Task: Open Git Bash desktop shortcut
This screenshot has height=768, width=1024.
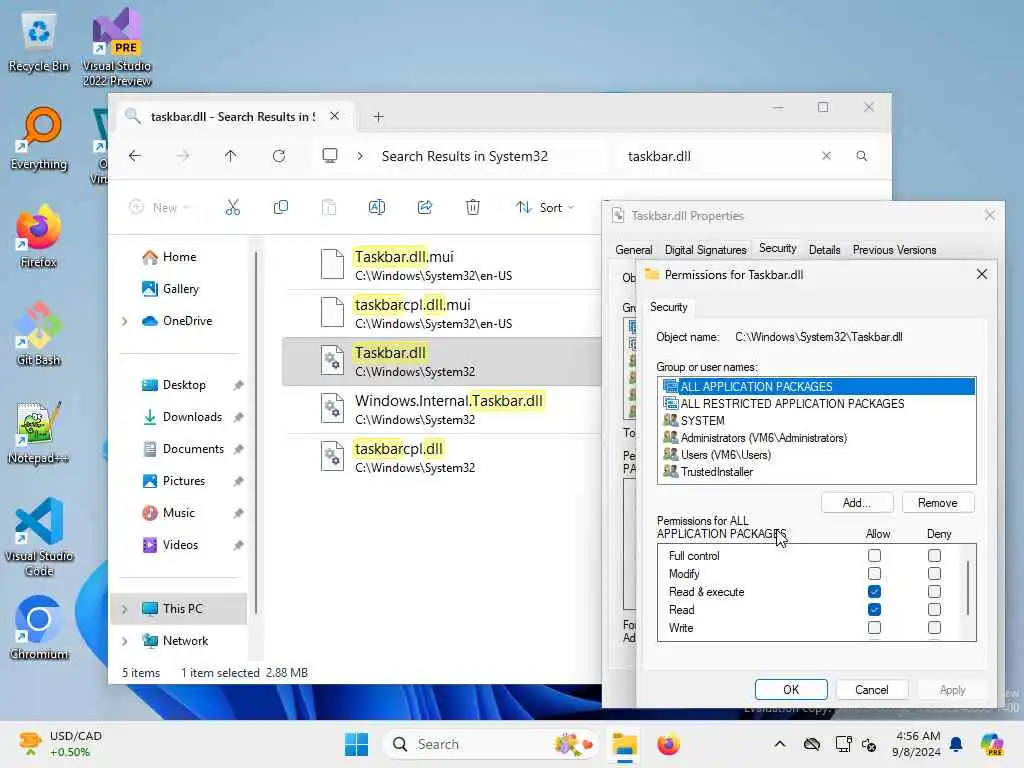Action: 39,334
